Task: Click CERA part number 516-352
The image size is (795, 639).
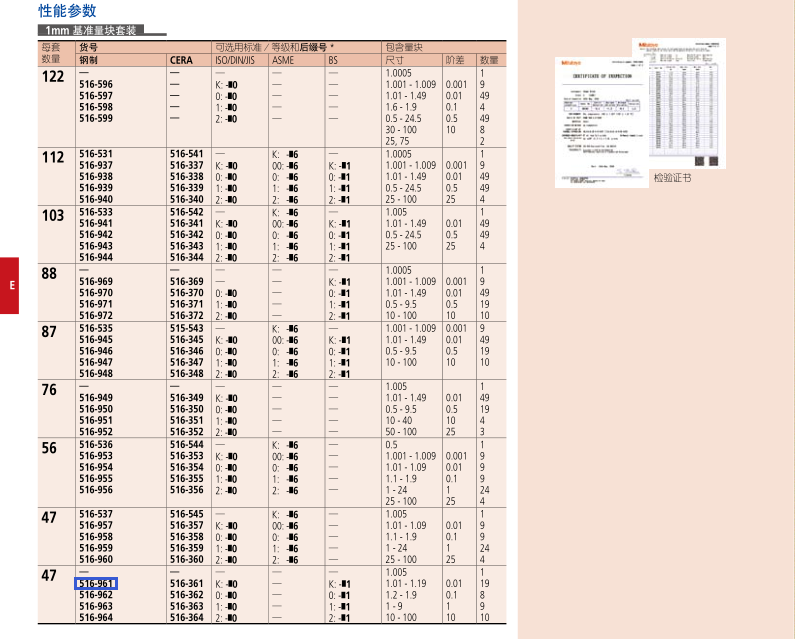Action: pos(187,432)
